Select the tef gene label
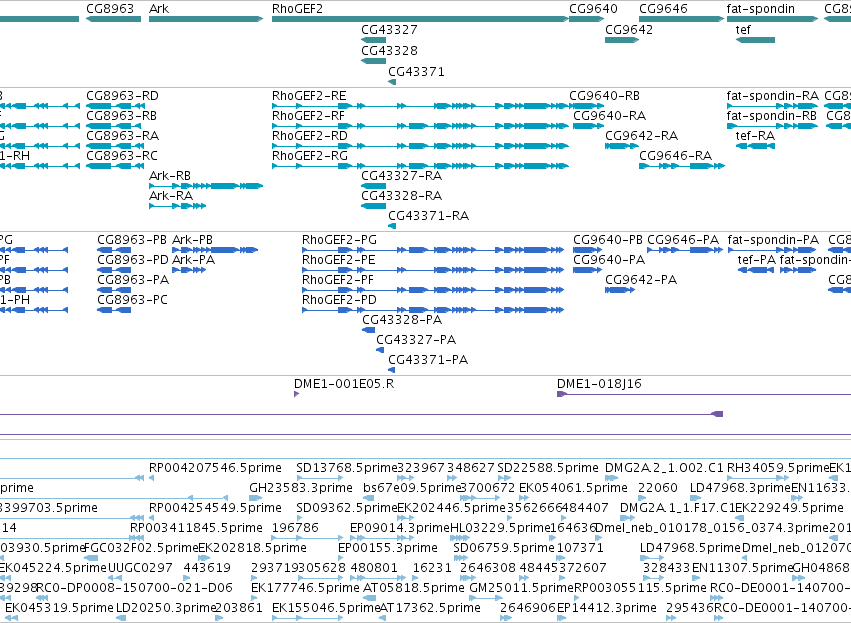Image resolution: width=851 pixels, height=623 pixels. 744,29
